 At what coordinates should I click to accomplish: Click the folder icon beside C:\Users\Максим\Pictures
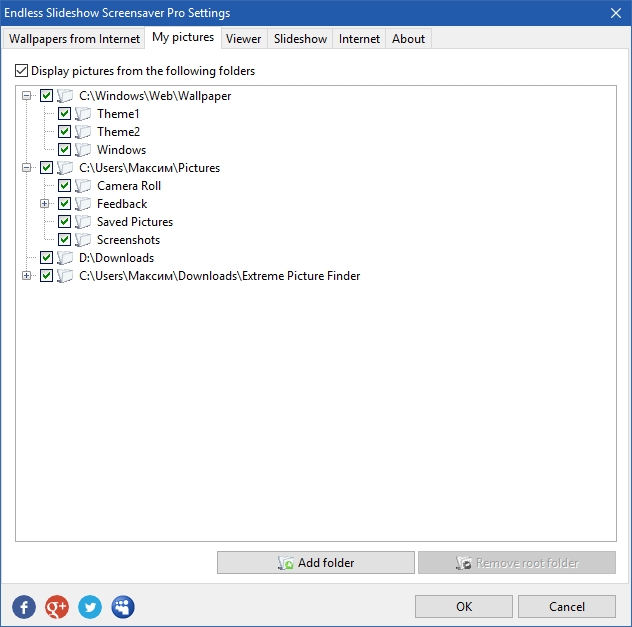coord(64,168)
